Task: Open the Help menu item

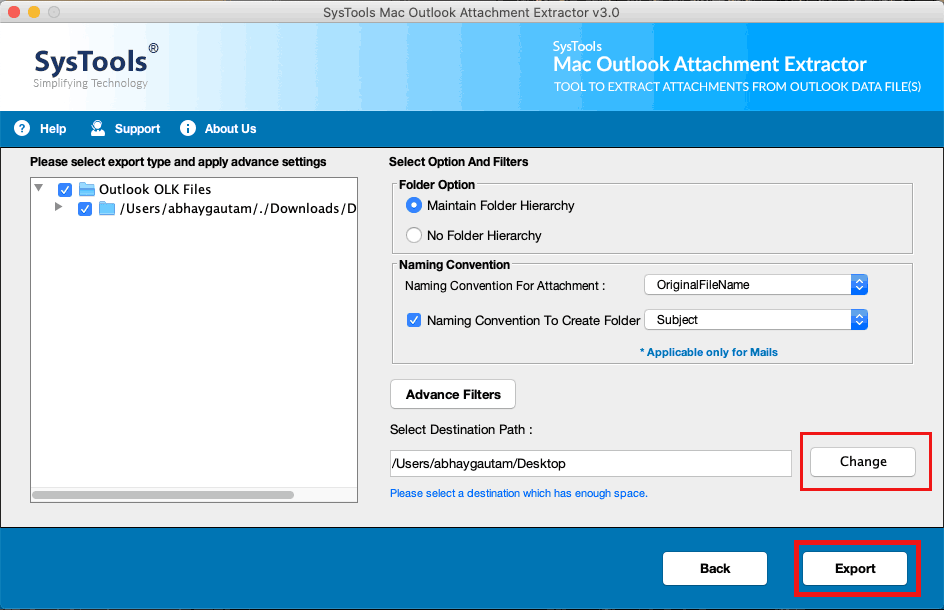Action: [53, 128]
